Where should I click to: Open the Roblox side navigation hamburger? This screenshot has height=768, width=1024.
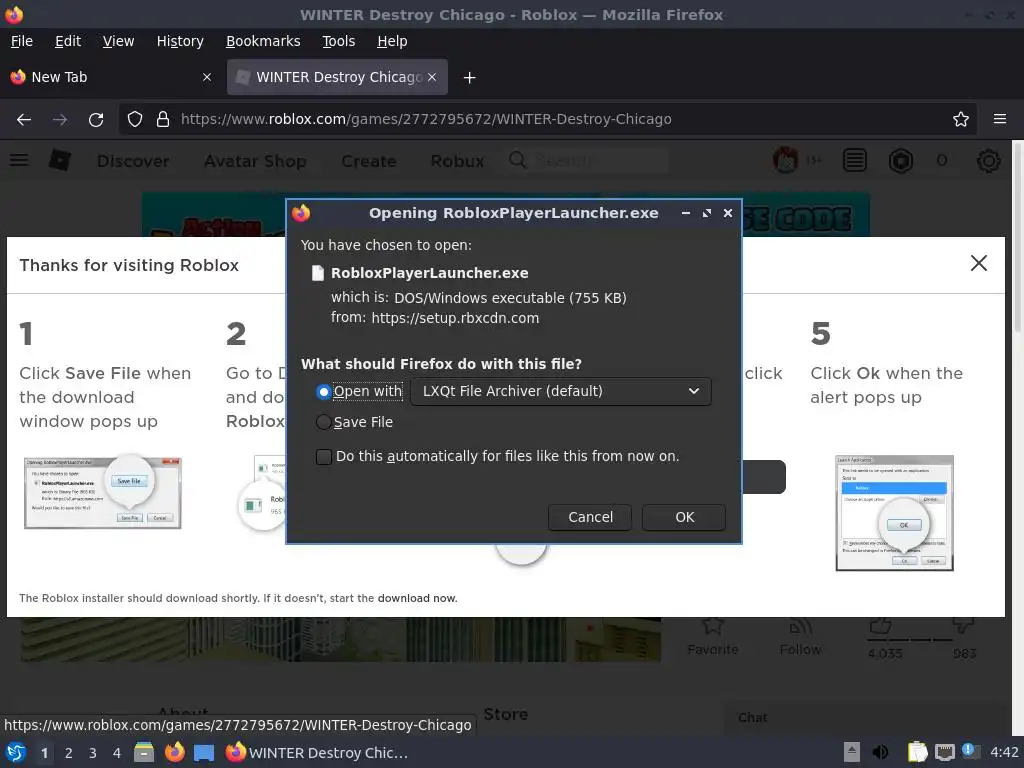click(x=19, y=160)
